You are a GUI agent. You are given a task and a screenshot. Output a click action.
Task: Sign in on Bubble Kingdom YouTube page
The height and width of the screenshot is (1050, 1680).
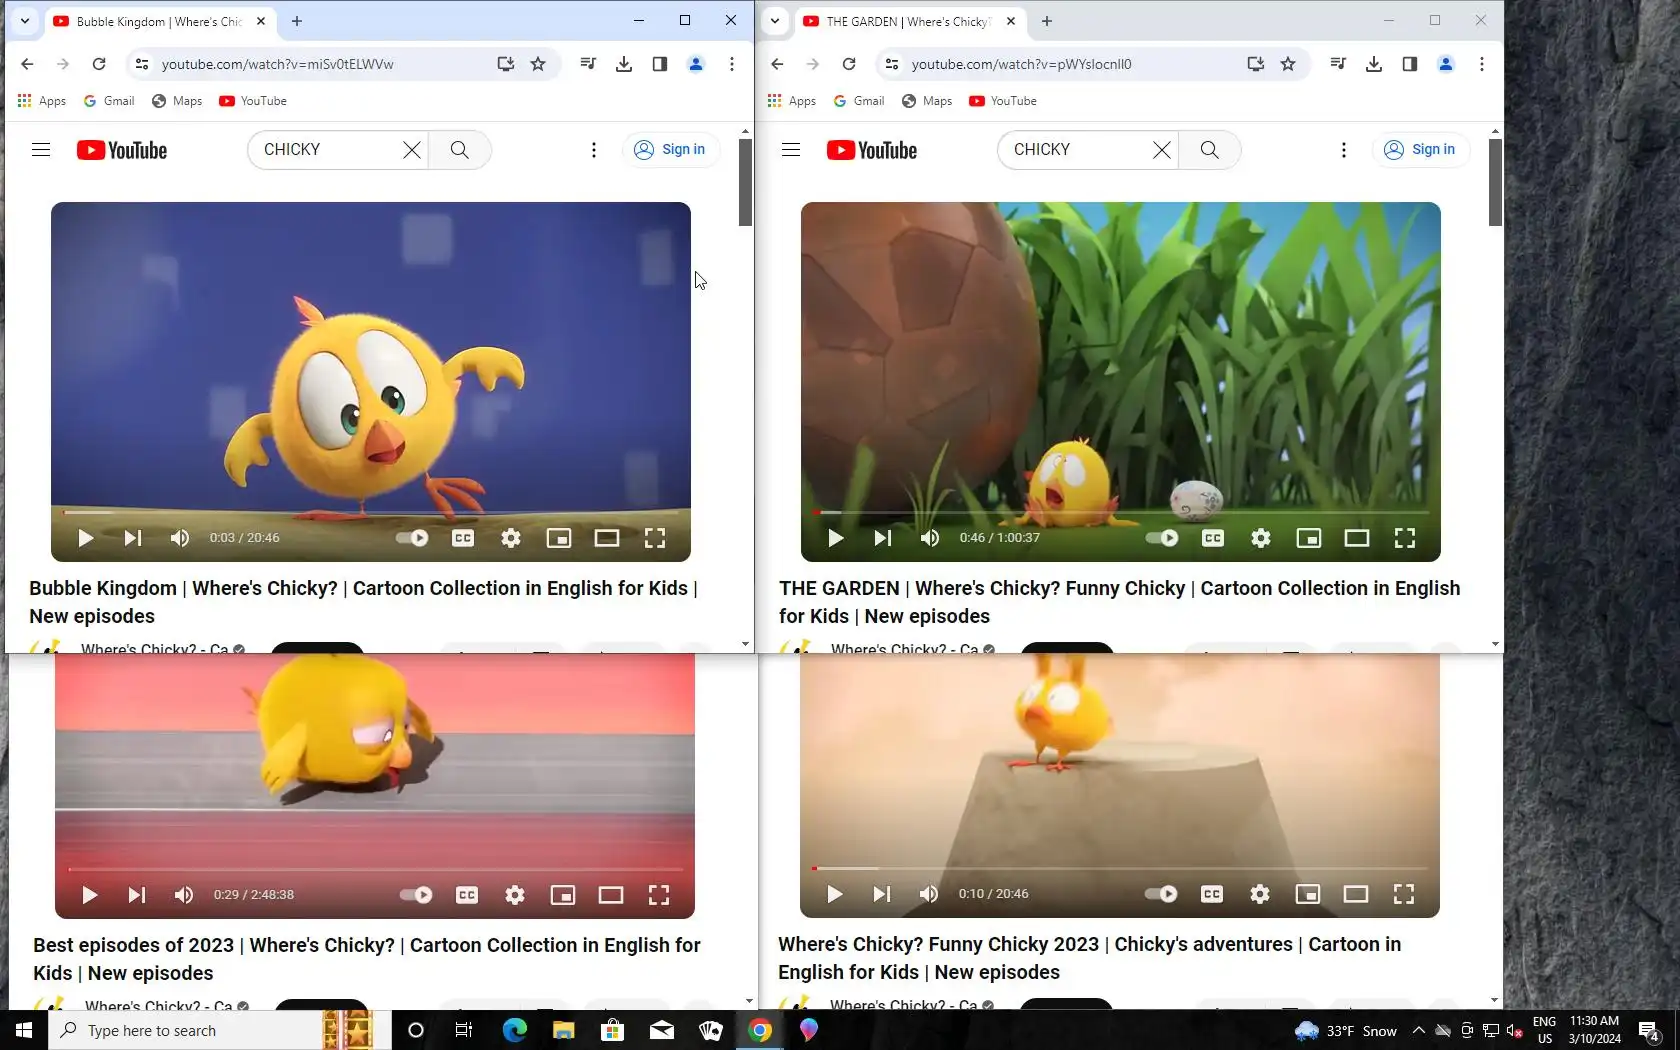pos(671,150)
